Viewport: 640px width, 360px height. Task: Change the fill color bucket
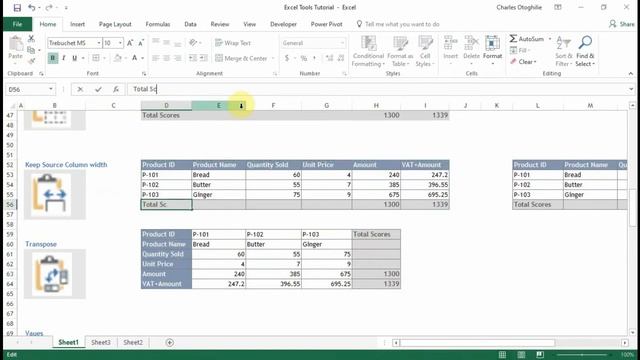click(x=118, y=58)
